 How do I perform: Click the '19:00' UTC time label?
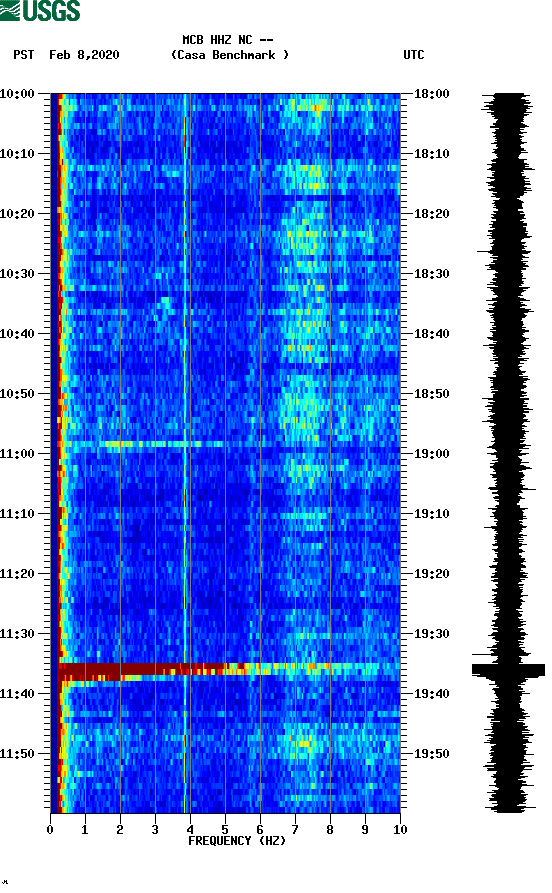tap(432, 454)
